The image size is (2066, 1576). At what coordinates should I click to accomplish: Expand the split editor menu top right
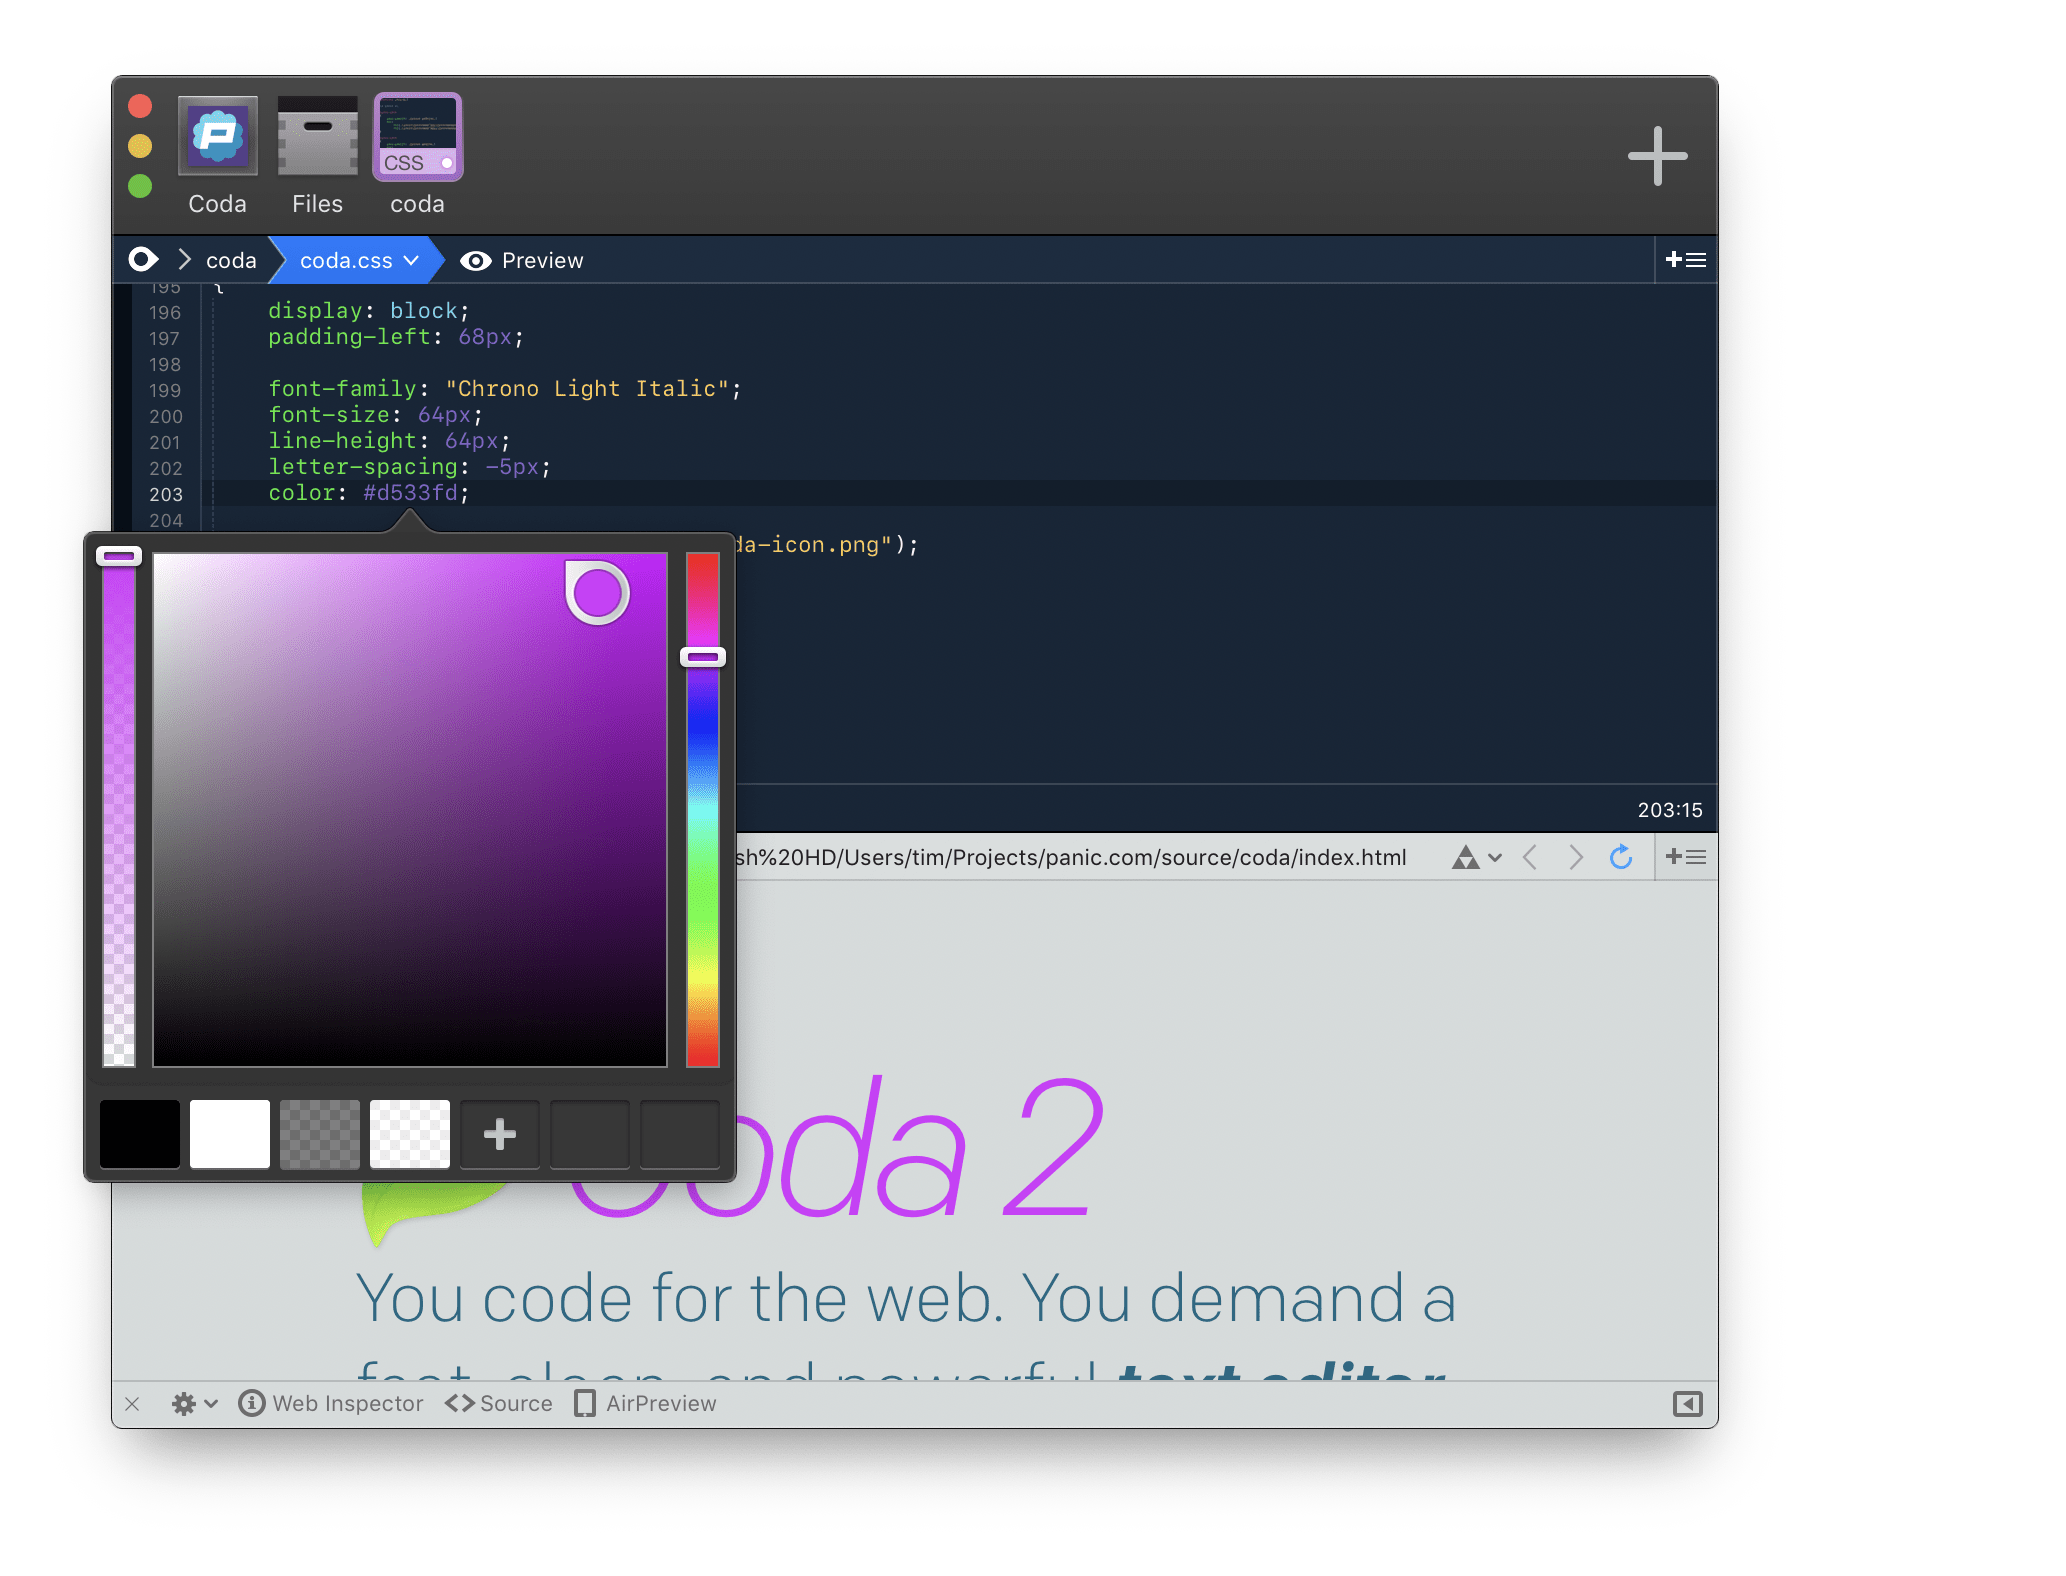(x=1687, y=260)
